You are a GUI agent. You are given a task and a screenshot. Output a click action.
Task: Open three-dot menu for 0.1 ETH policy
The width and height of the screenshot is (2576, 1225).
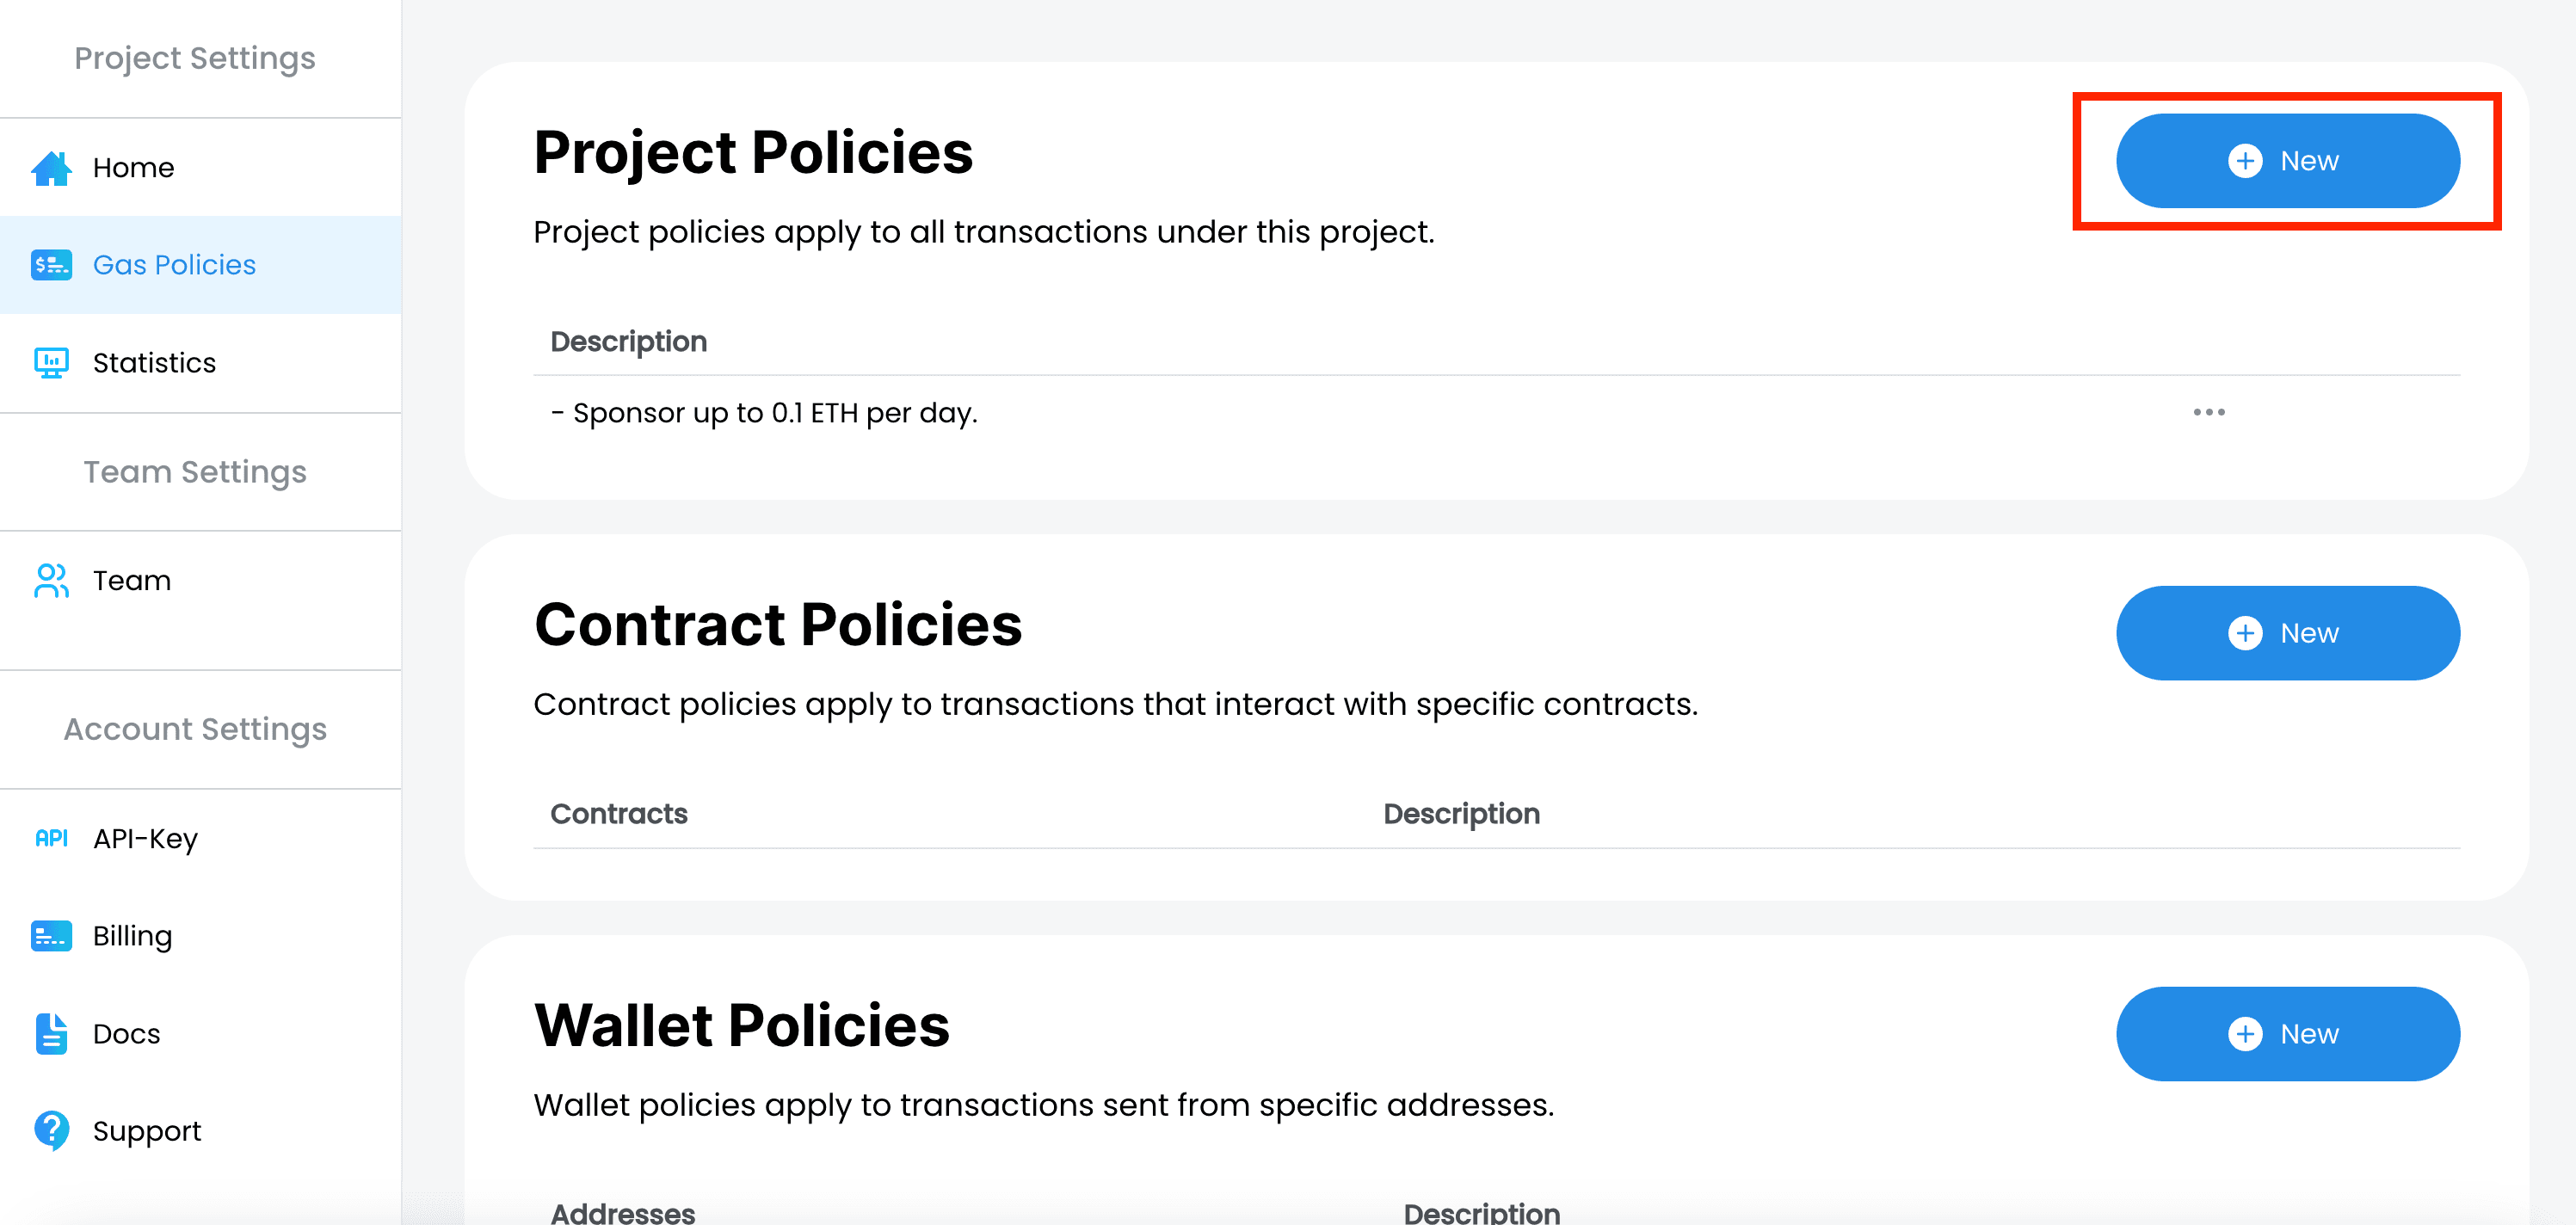(2209, 412)
